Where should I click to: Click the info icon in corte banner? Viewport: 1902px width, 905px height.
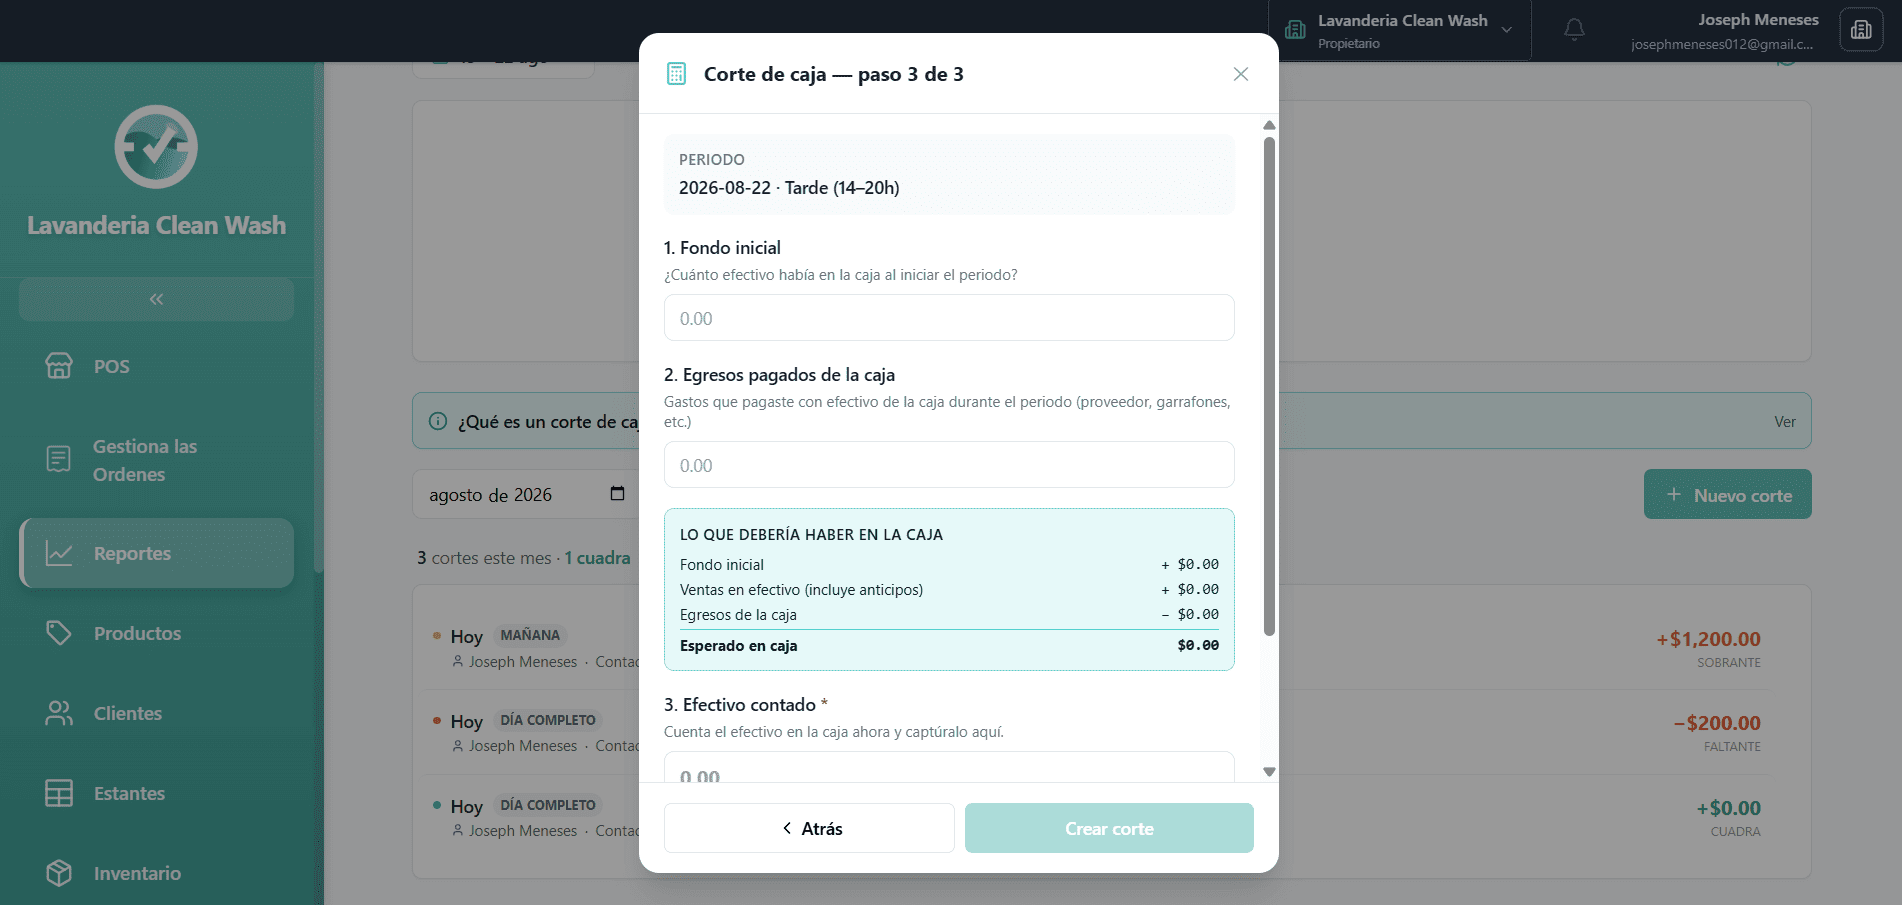pyautogui.click(x=437, y=421)
